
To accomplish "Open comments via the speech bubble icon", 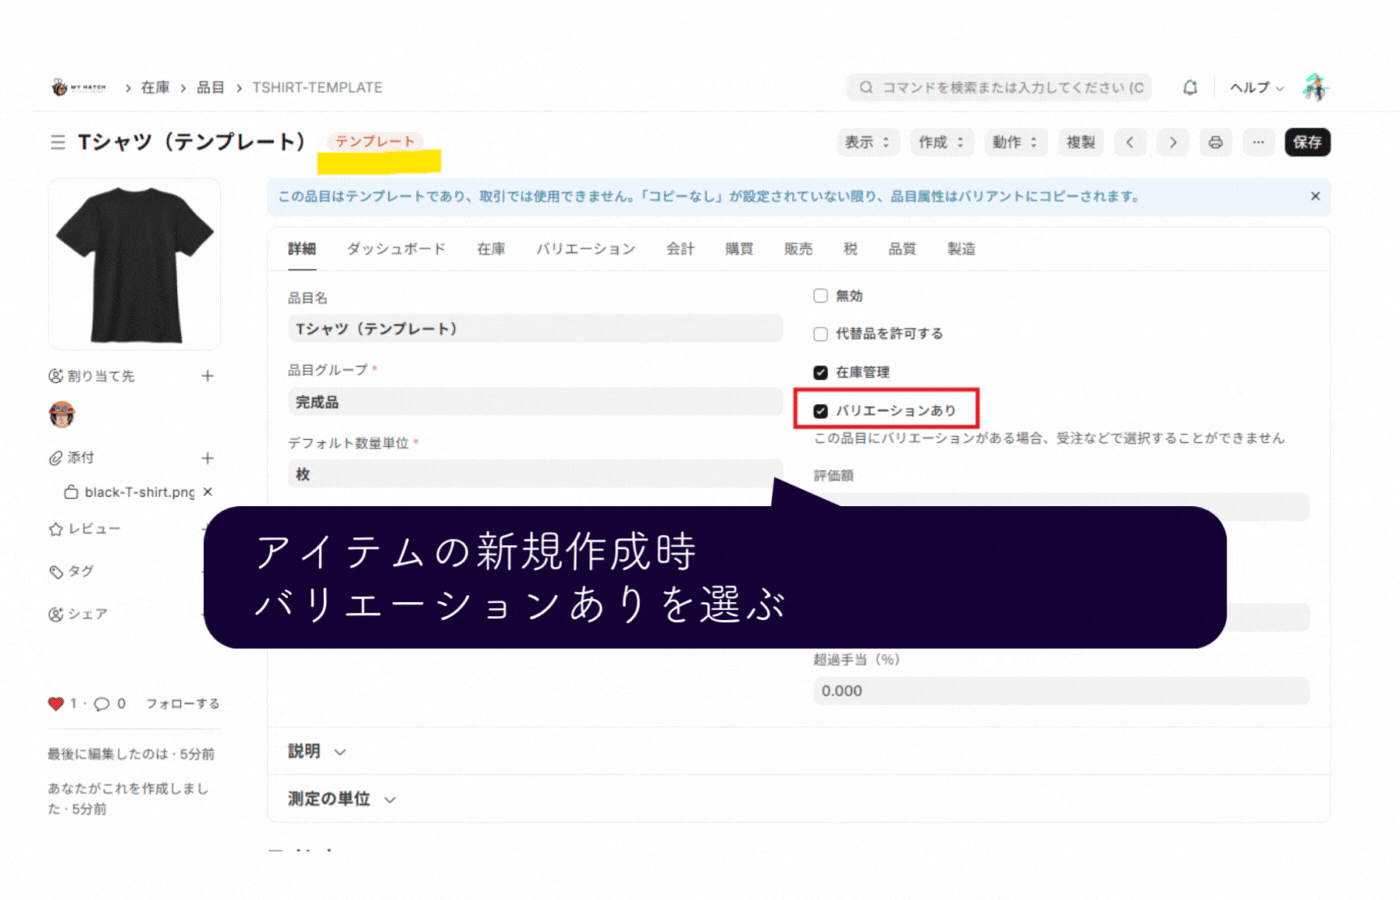I will coord(103,703).
